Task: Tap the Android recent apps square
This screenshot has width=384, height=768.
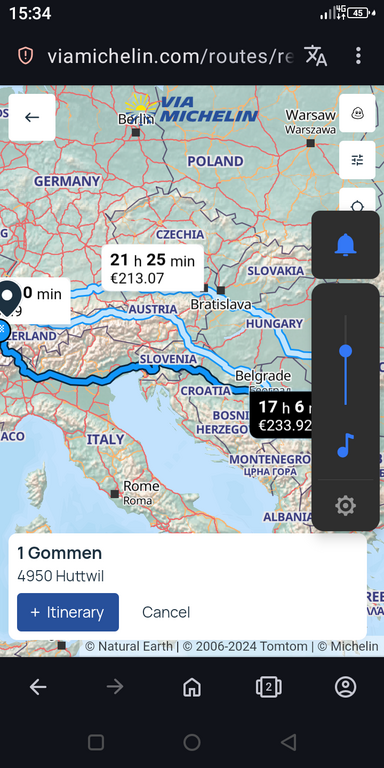Action: pyautogui.click(x=96, y=743)
